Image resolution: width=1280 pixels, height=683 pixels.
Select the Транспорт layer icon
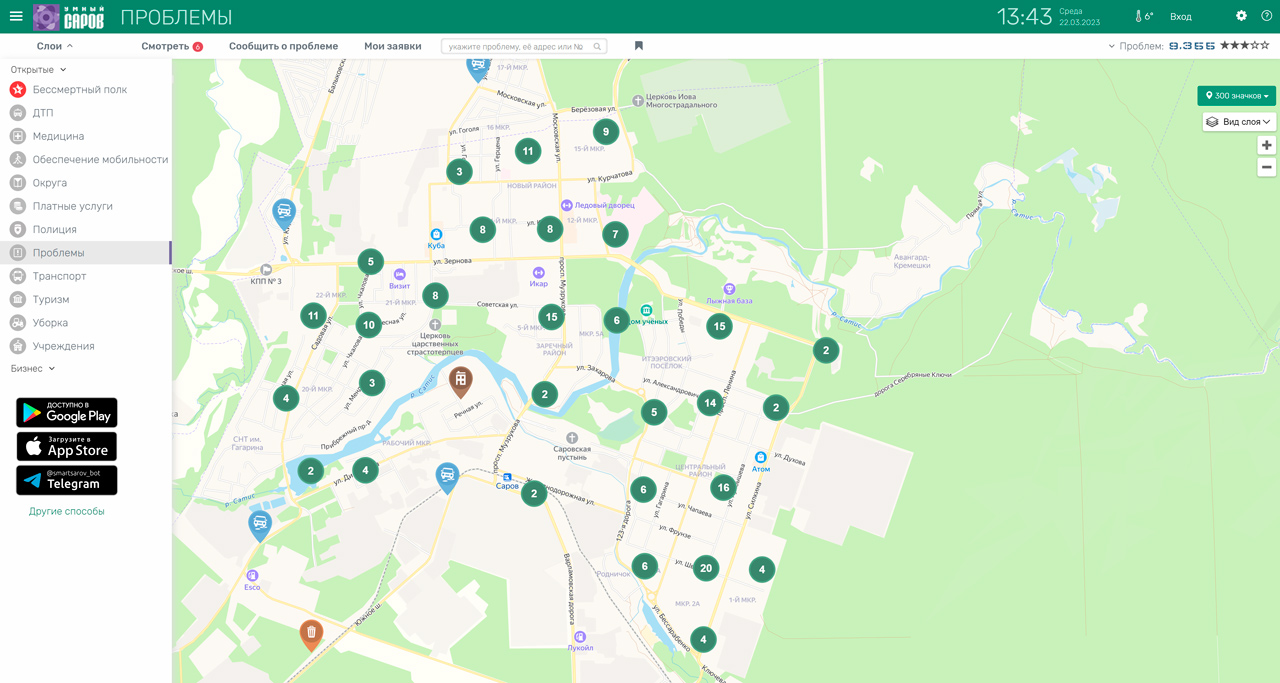point(17,276)
